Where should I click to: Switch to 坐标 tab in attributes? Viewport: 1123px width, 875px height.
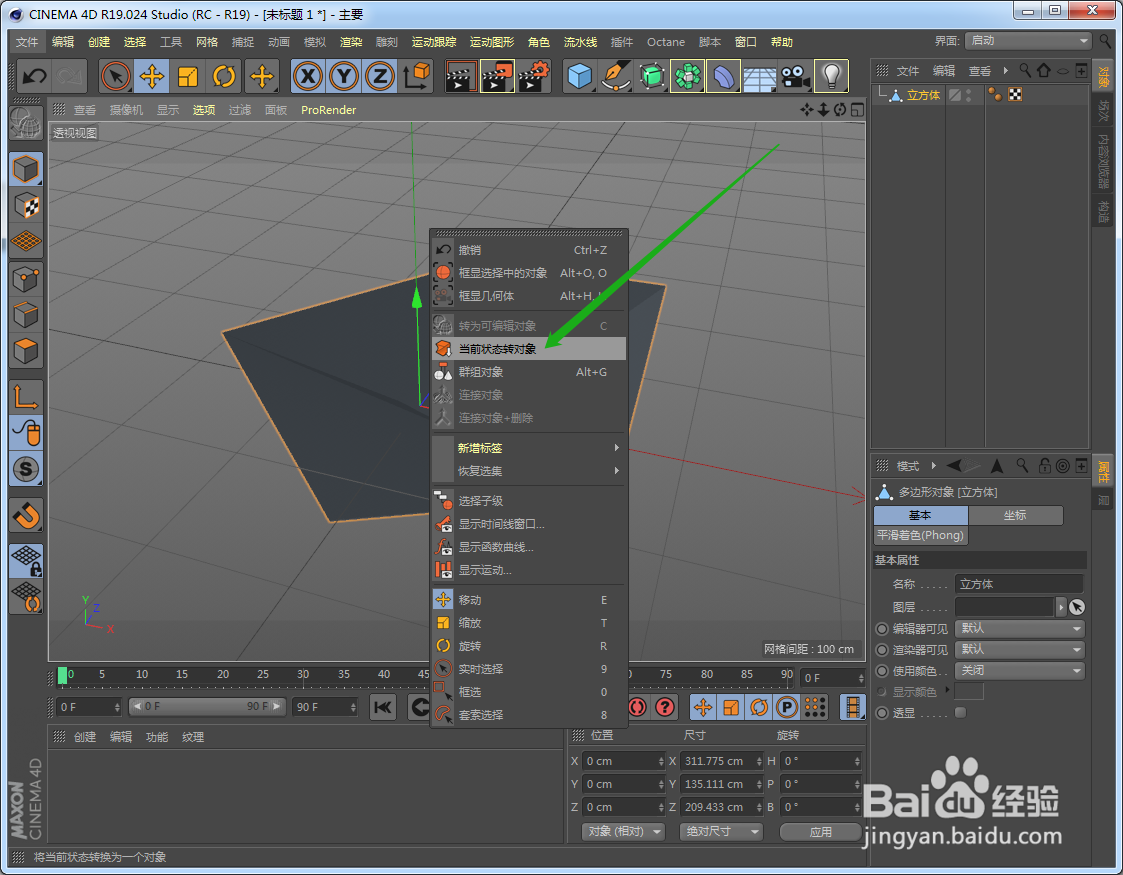pyautogui.click(x=1016, y=515)
